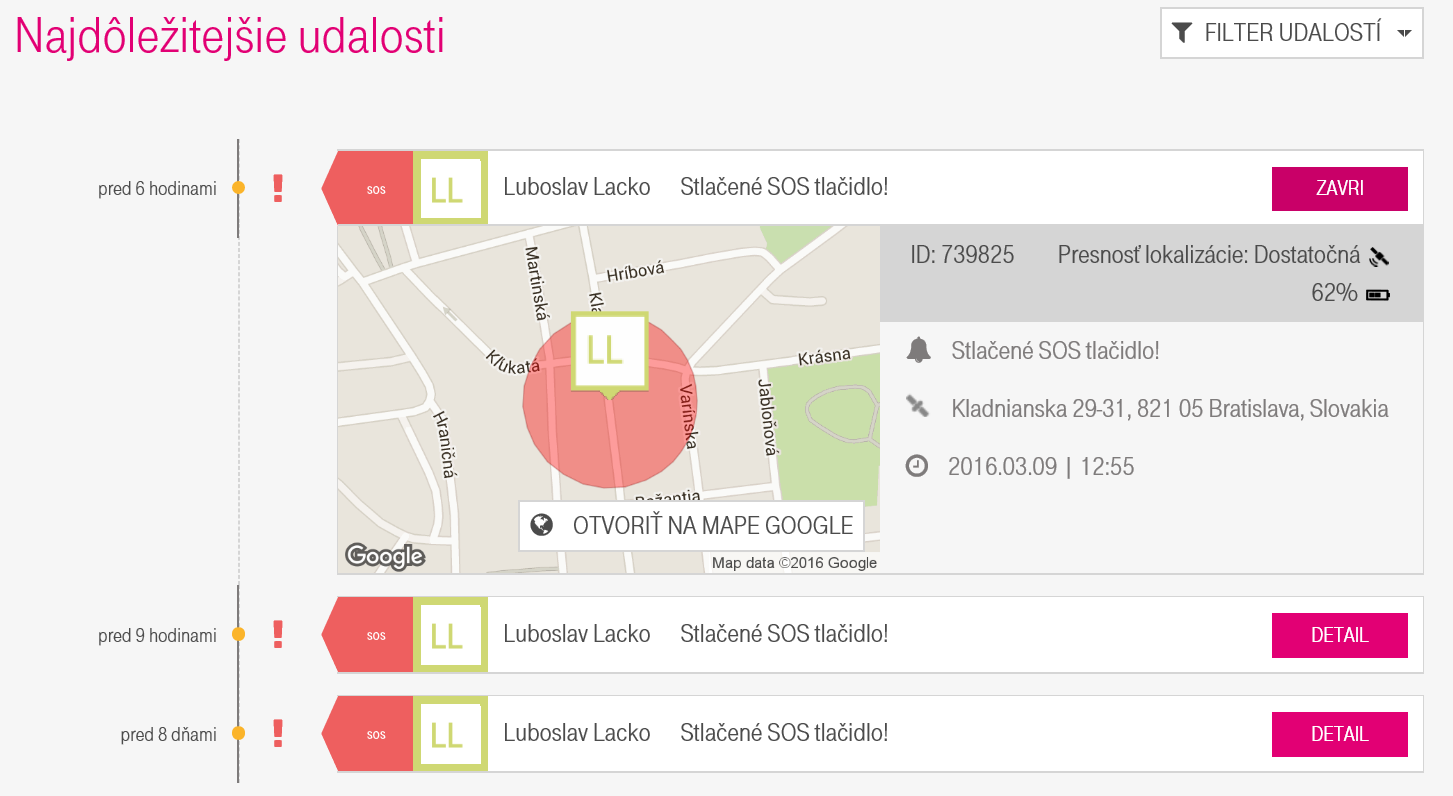
Task: Click the bell icon in event details
Action: pyautogui.click(x=918, y=350)
